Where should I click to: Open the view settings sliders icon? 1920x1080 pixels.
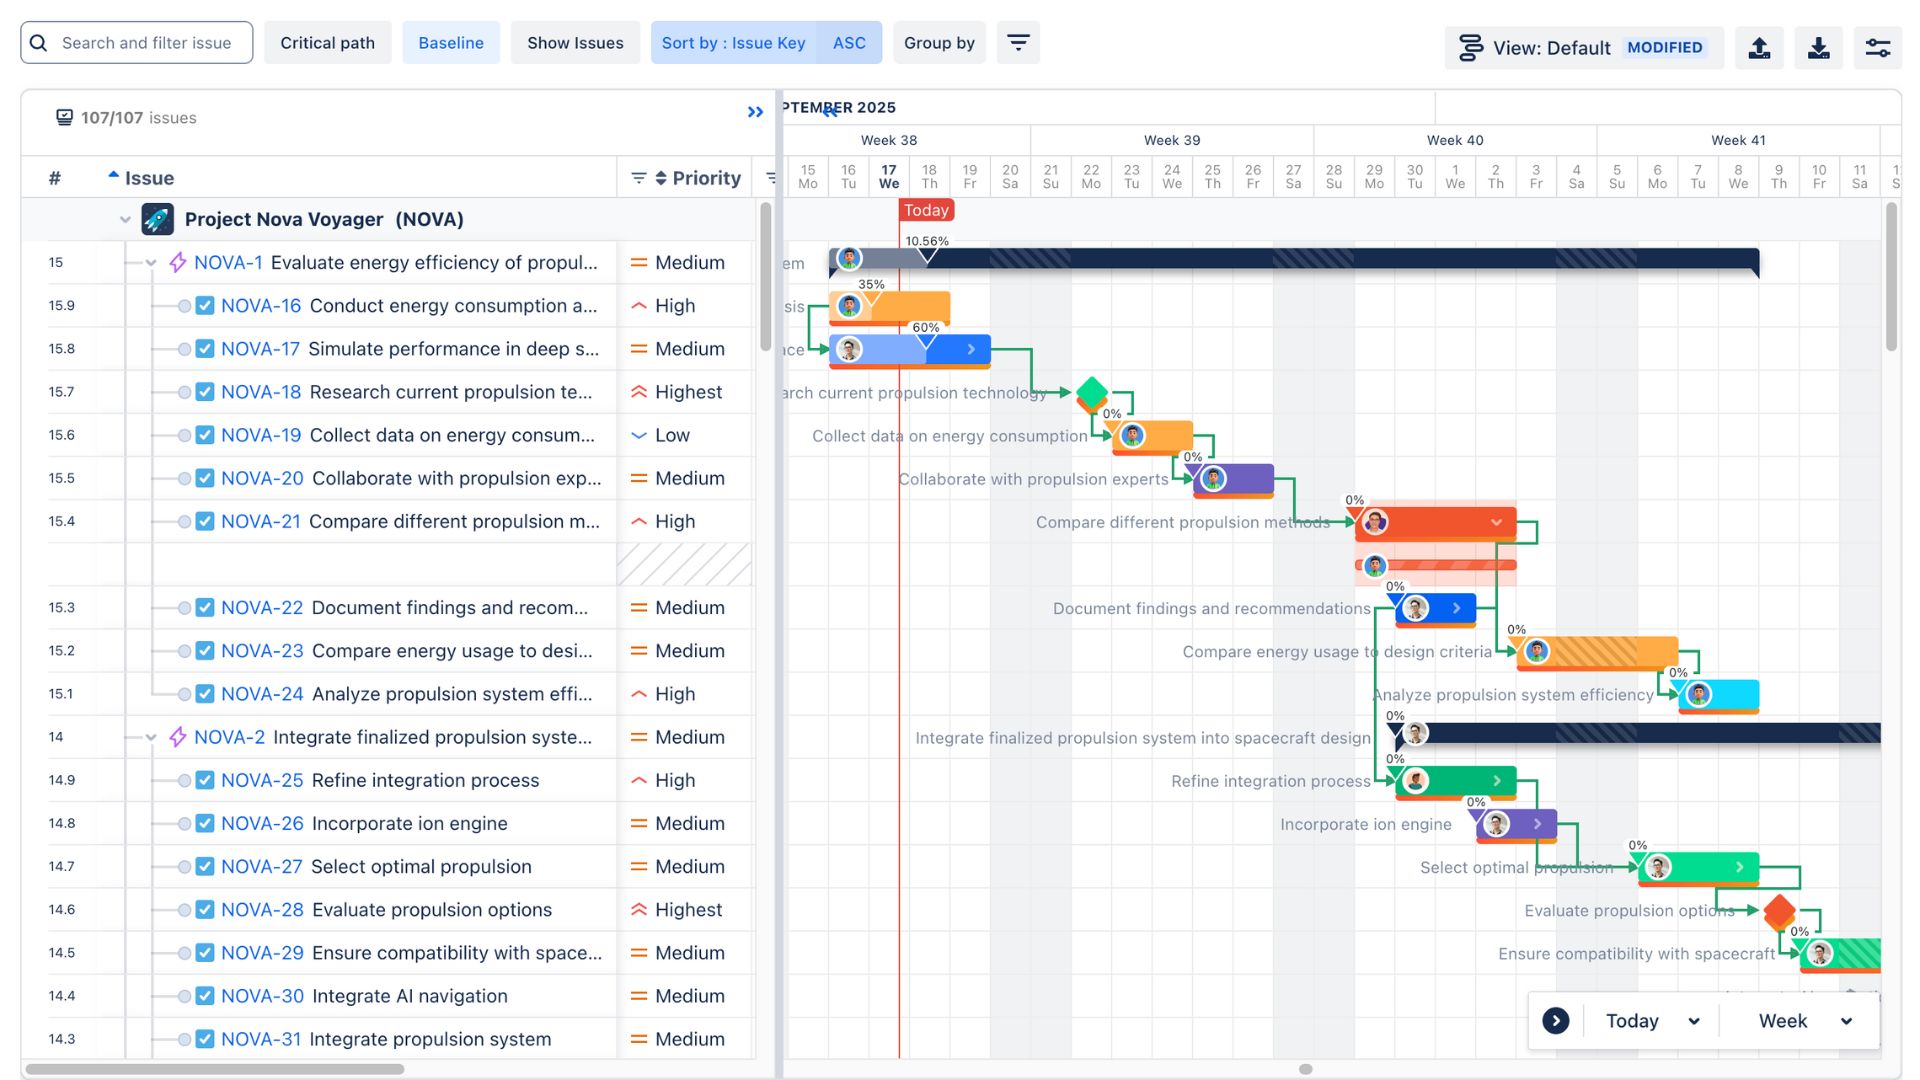[1878, 47]
